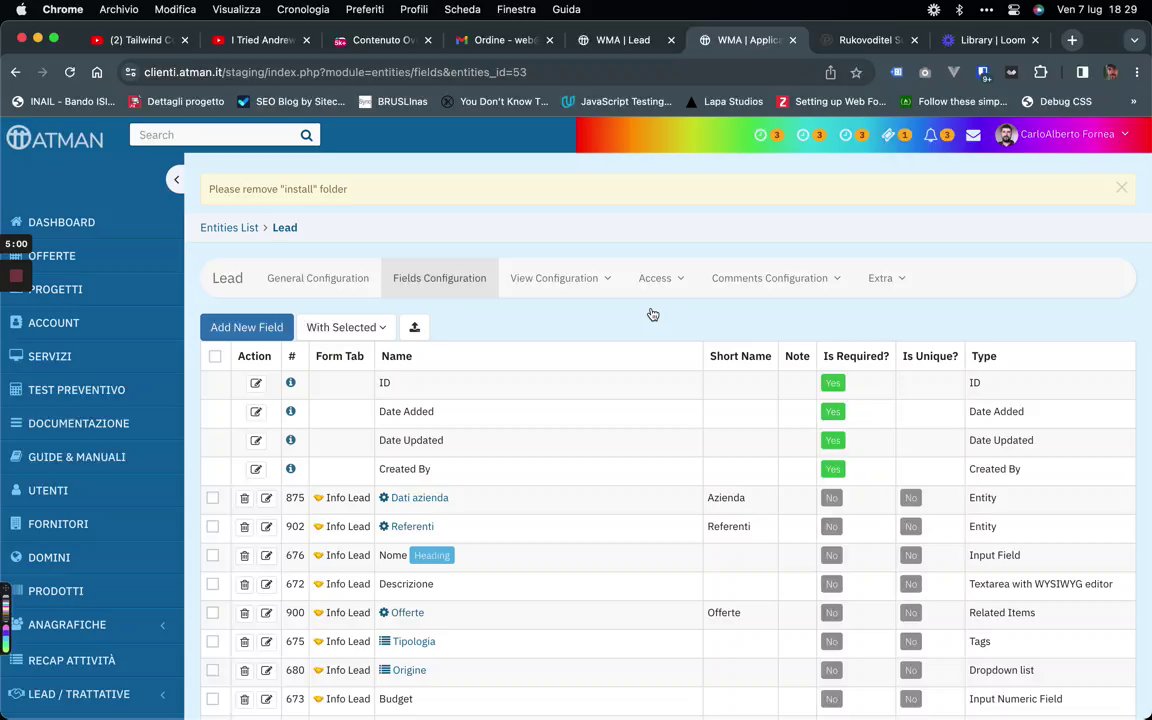The height and width of the screenshot is (720, 1152).
Task: Open a new Chrome tab
Action: coord(1072,40)
